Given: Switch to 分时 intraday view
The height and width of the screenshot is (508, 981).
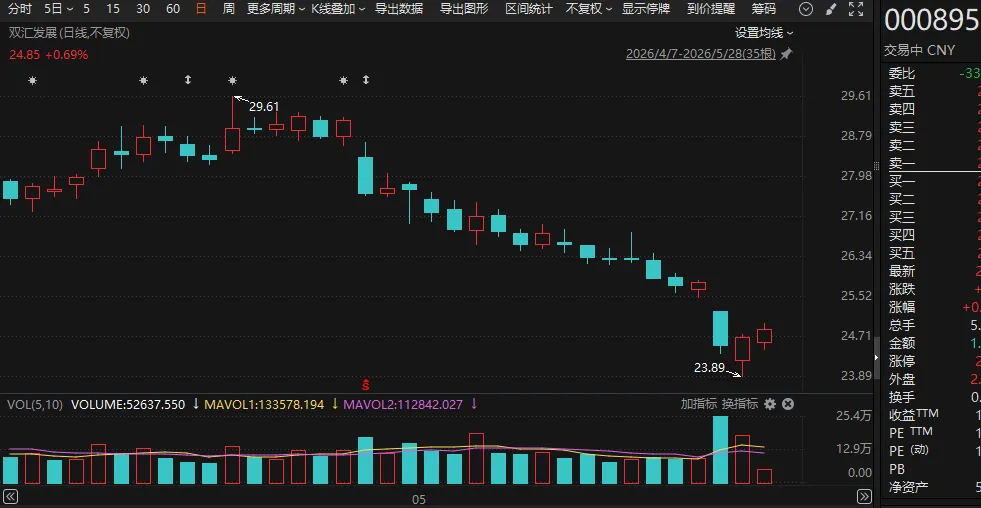Looking at the screenshot, I should click(x=20, y=9).
